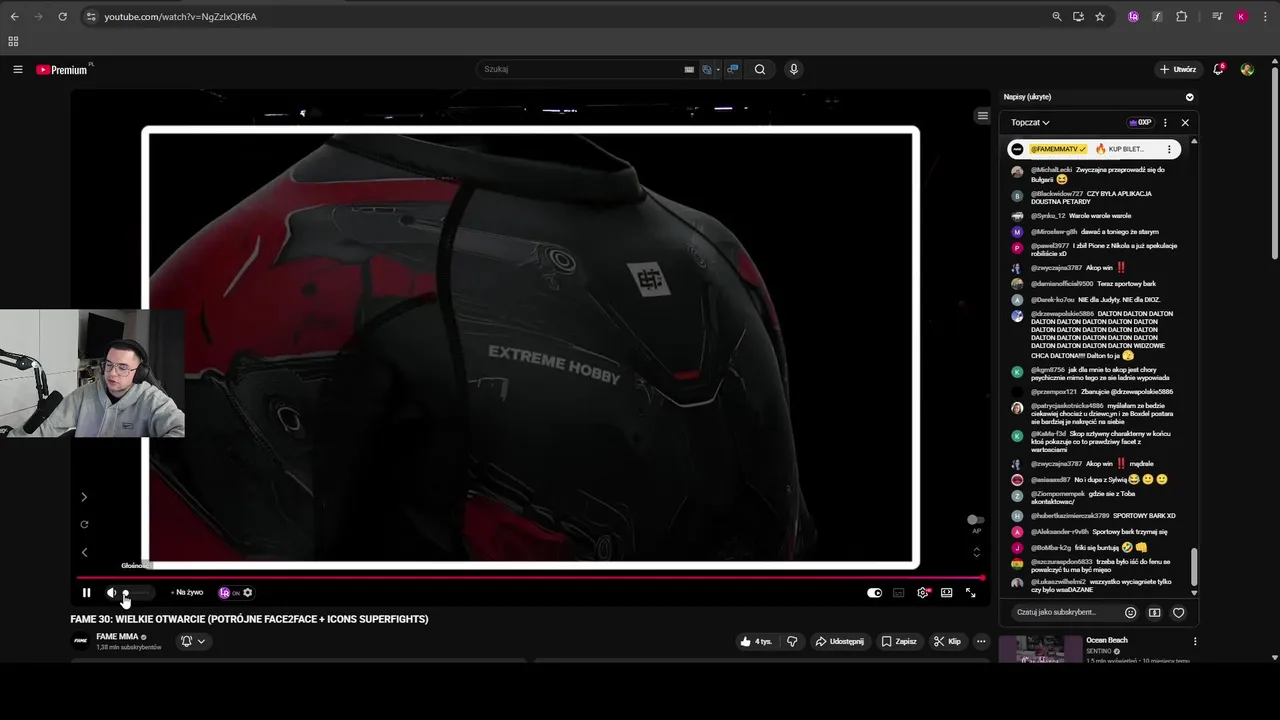This screenshot has width=1280, height=720.
Task: Click the 0XP crown badge in chat
Action: pos(1140,122)
